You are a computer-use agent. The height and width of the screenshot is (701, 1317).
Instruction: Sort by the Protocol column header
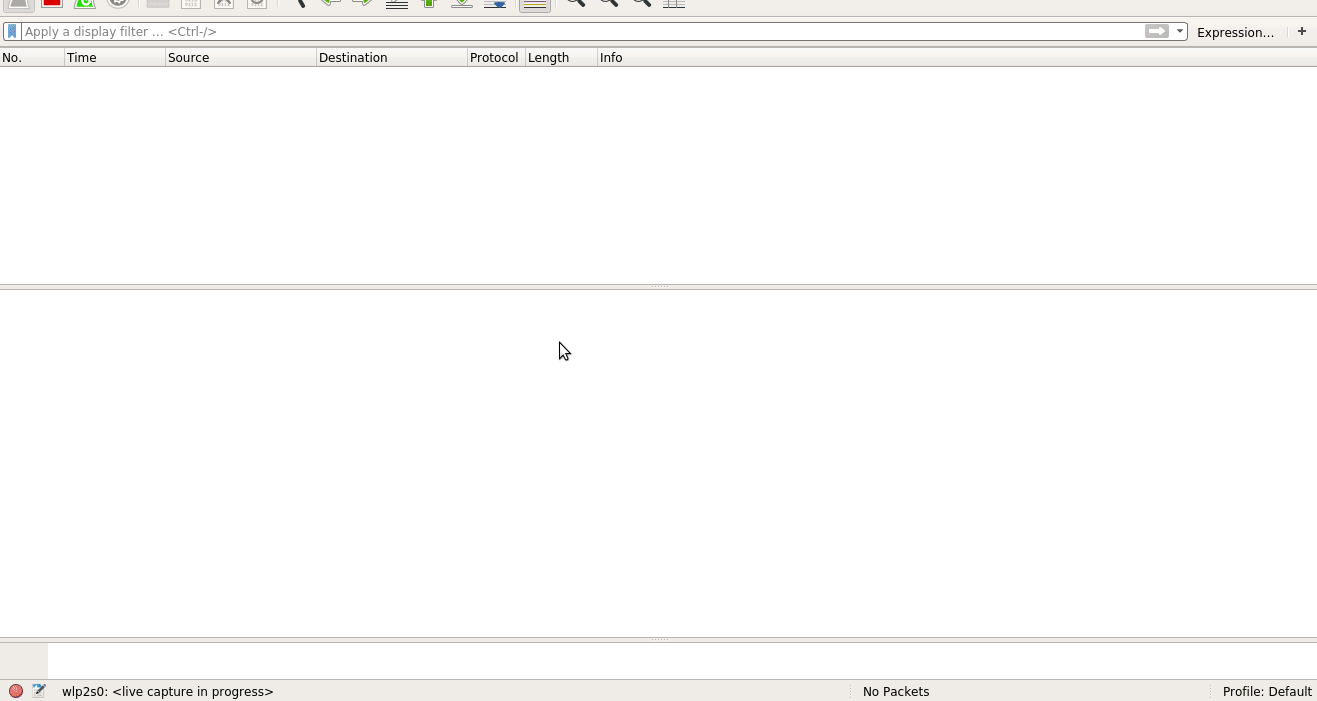pyautogui.click(x=496, y=58)
